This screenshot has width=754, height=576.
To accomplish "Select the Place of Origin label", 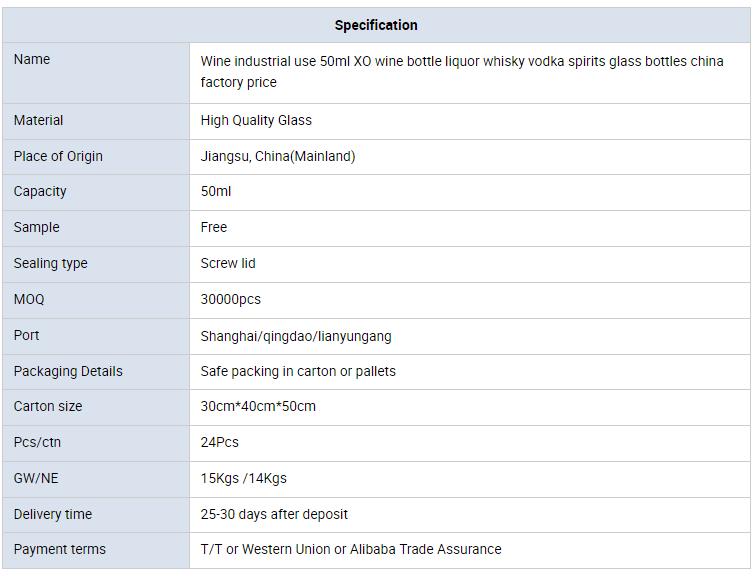I will pyautogui.click(x=58, y=156).
